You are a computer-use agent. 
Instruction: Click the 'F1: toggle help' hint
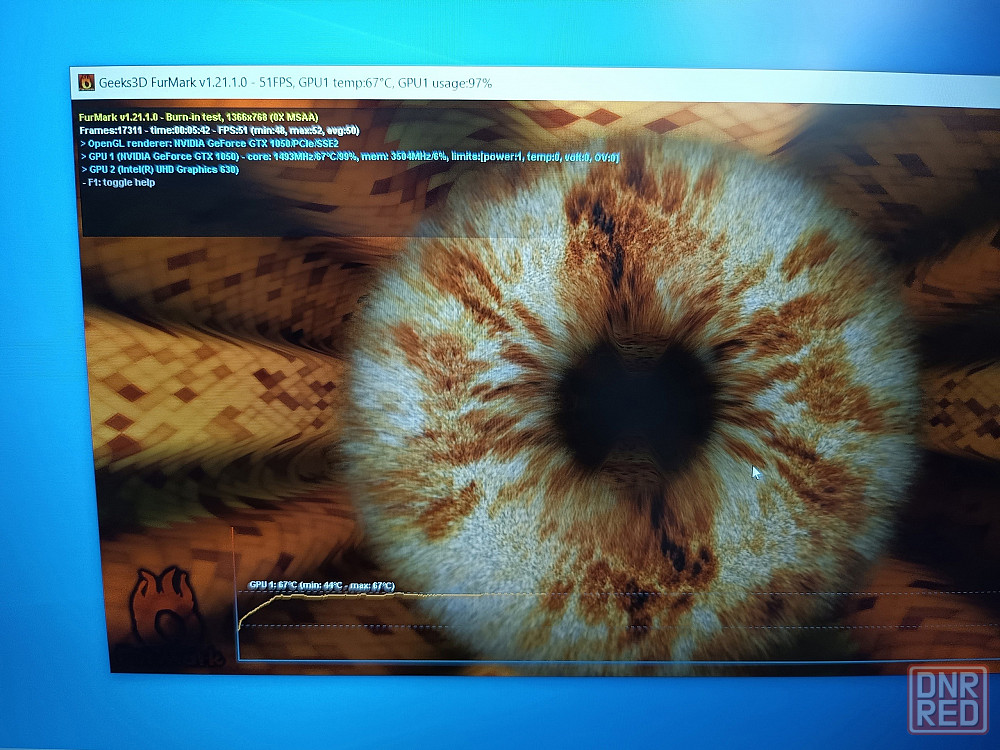[x=119, y=182]
